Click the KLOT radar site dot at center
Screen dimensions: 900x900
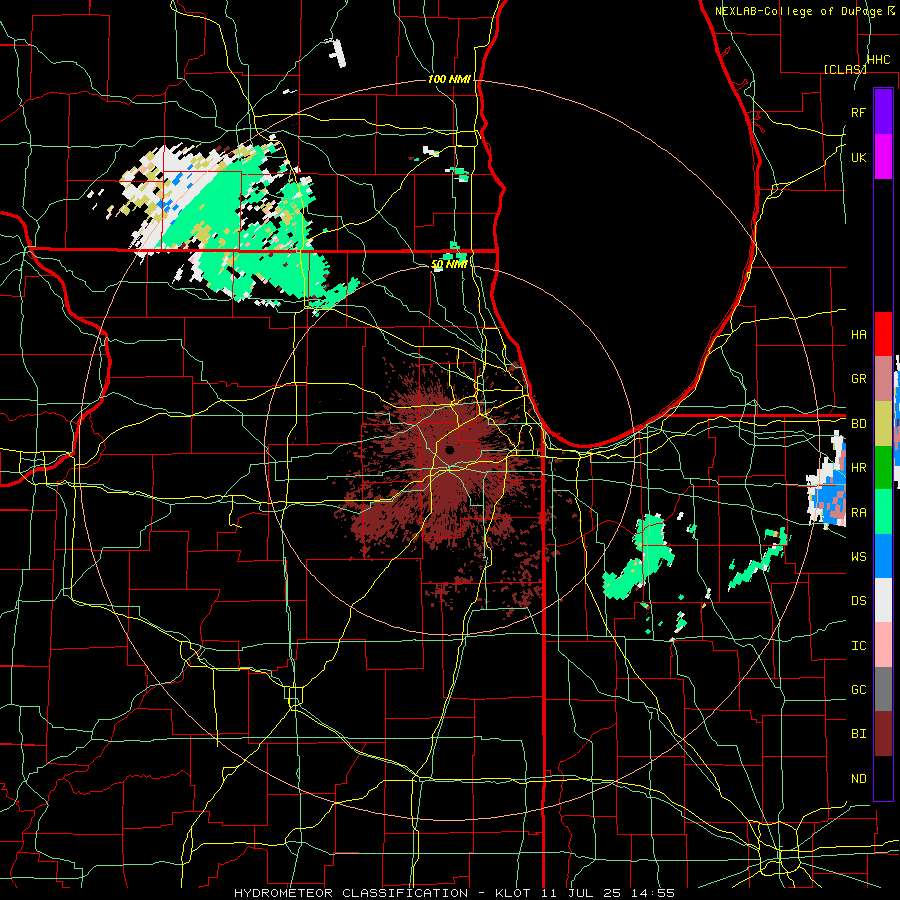coord(449,449)
